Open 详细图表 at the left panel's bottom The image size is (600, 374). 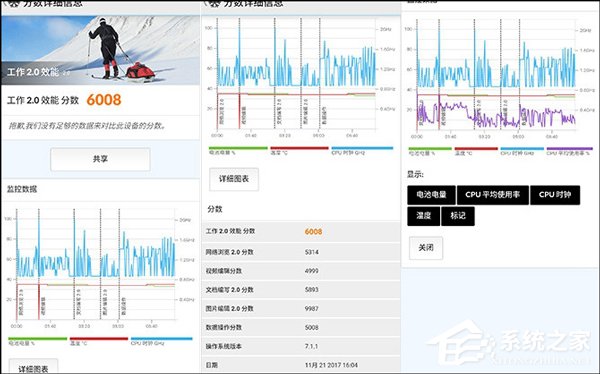tap(33, 367)
